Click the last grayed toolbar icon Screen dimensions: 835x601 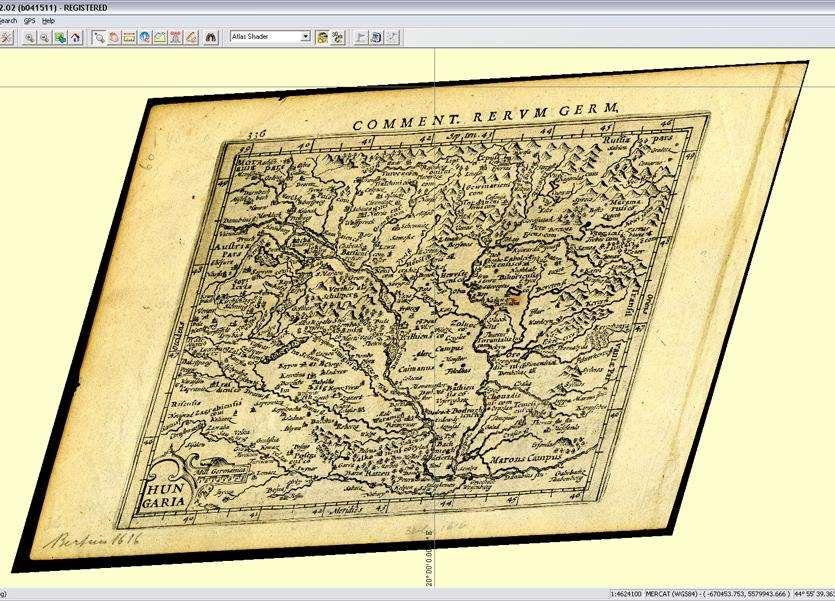pyautogui.click(x=392, y=37)
